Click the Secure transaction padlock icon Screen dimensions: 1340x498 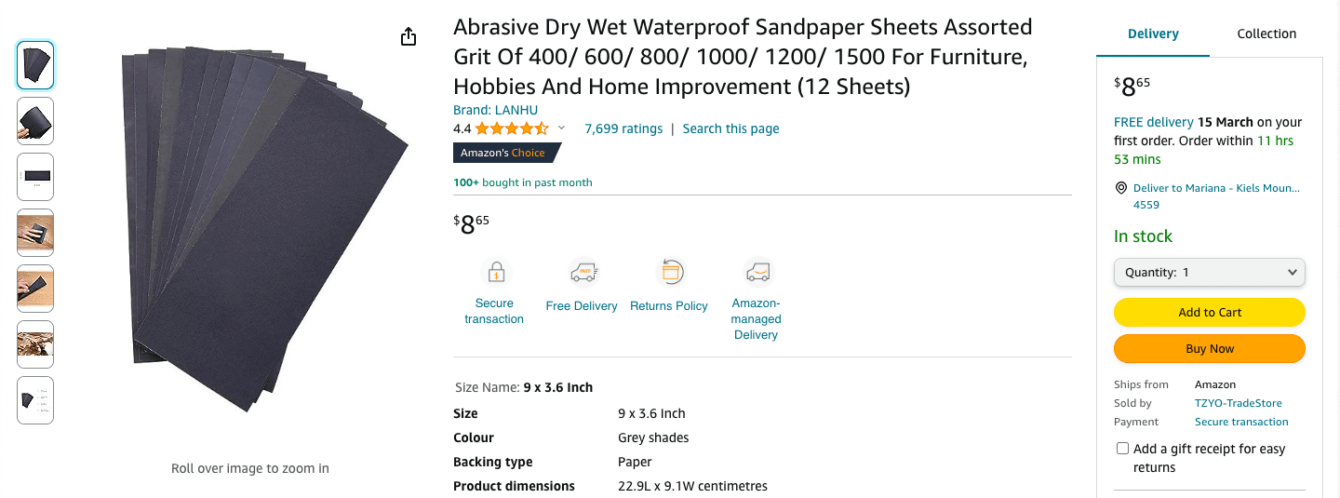pos(495,272)
